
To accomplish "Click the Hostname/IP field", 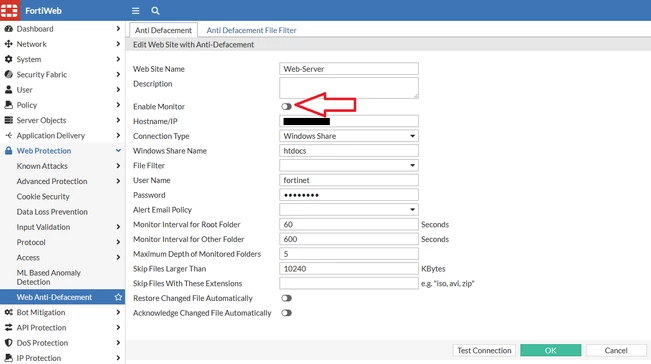I will [x=349, y=121].
